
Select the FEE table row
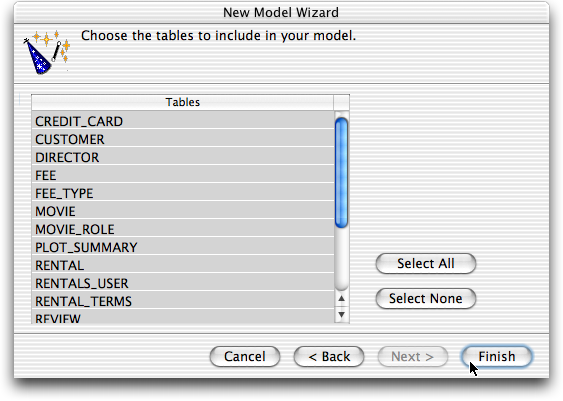click(183, 174)
